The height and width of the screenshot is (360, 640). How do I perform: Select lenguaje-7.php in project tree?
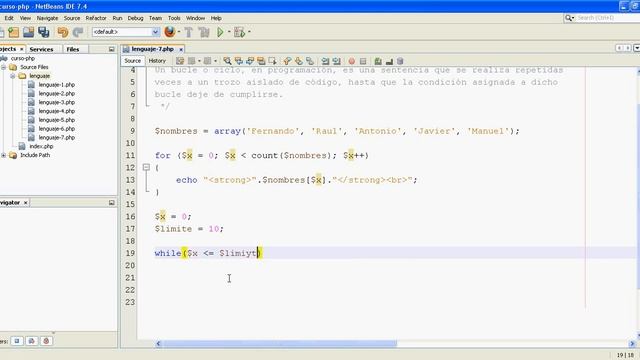57,138
